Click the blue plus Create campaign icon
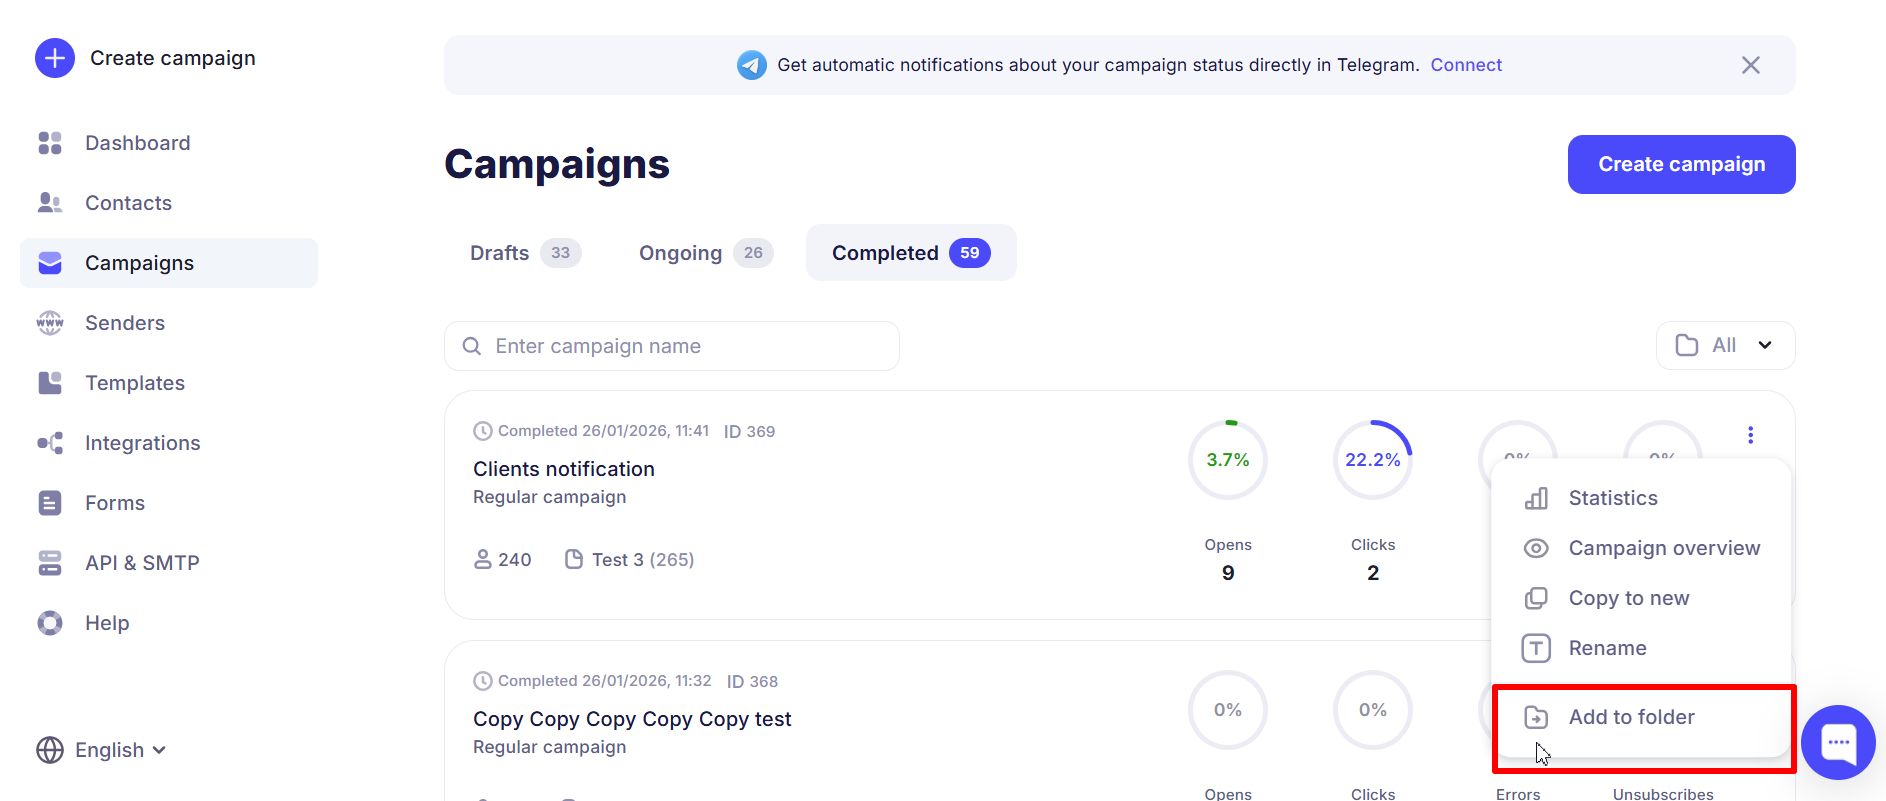The width and height of the screenshot is (1886, 801). tap(55, 58)
